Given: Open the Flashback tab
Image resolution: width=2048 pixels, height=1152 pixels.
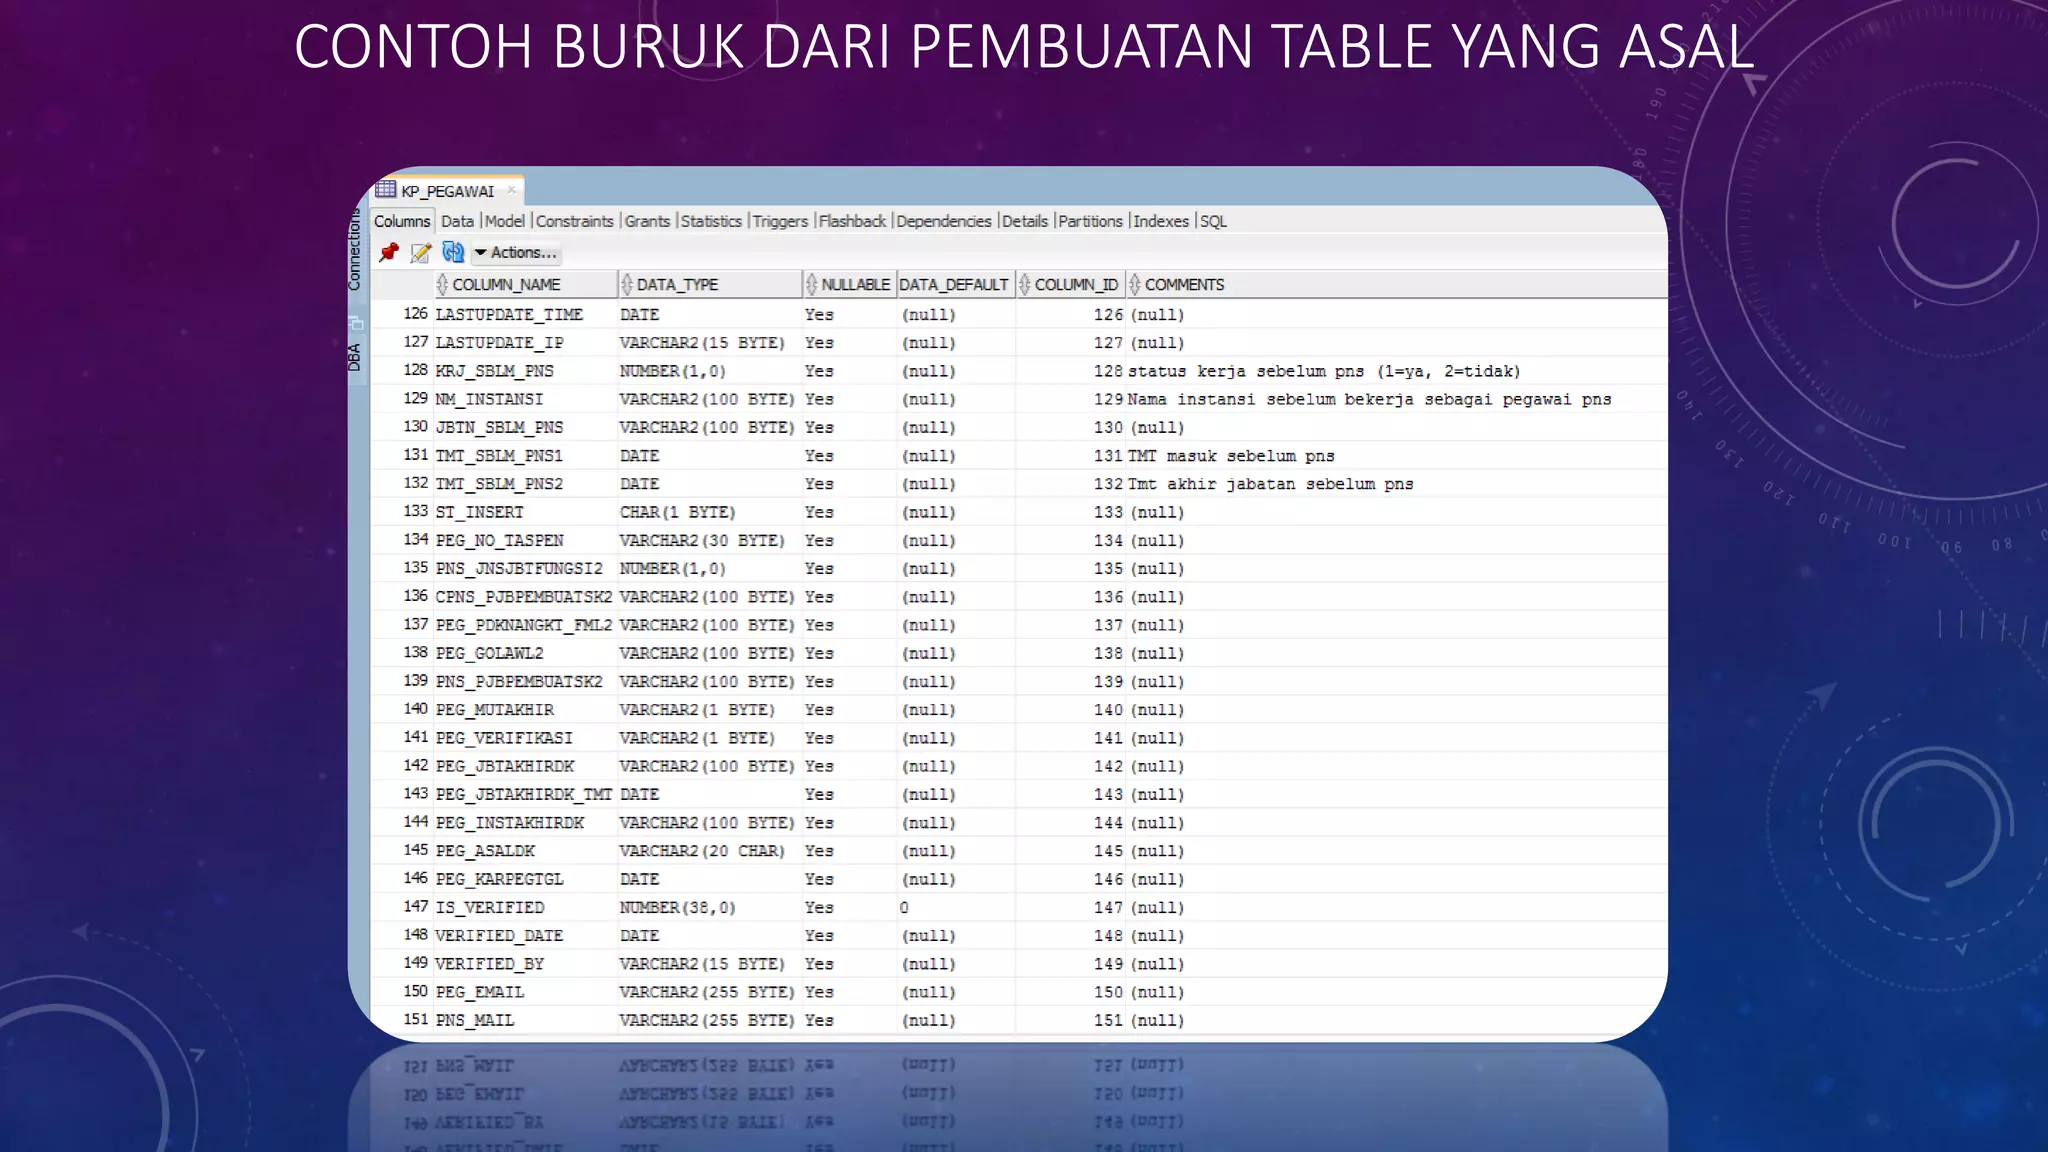Looking at the screenshot, I should [x=852, y=221].
